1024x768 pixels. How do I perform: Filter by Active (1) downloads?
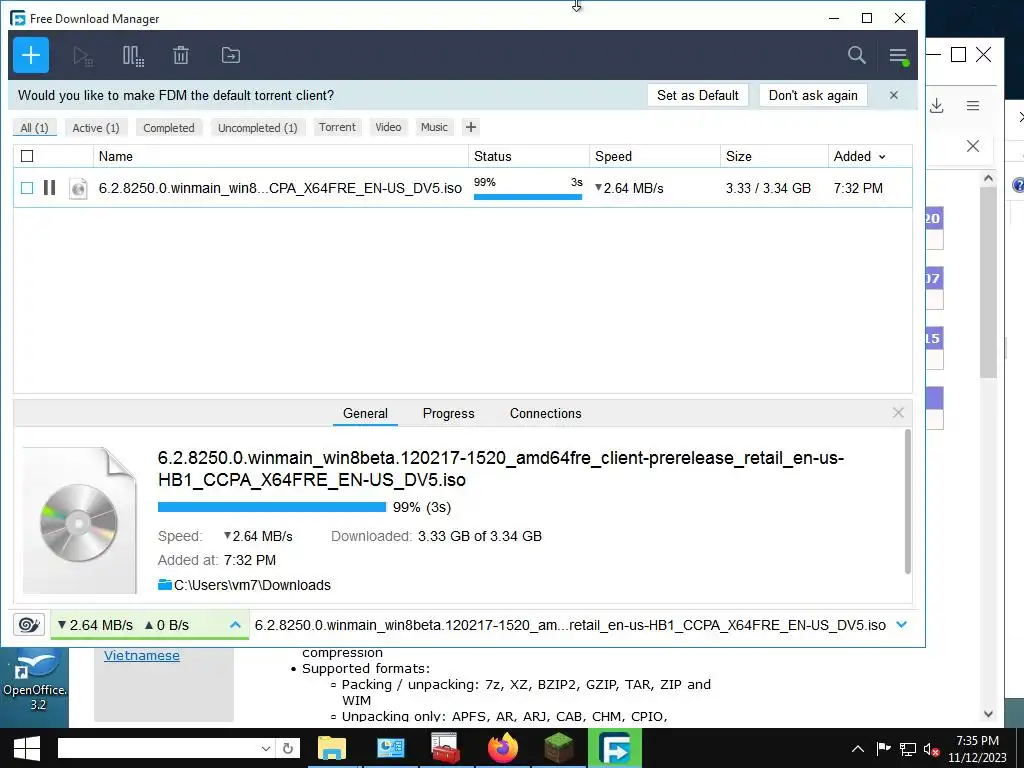[96, 128]
